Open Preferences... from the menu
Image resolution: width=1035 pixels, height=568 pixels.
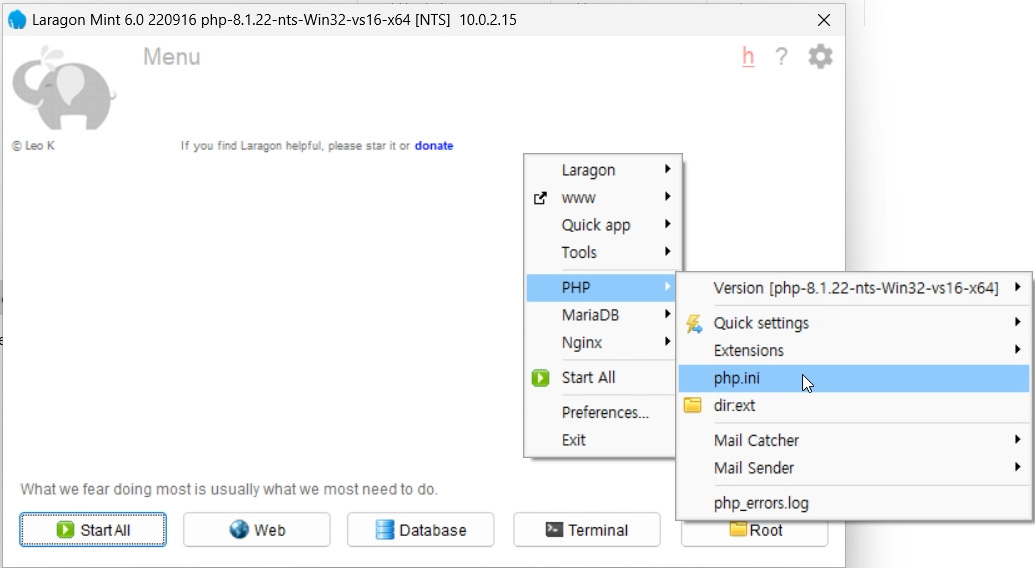pos(601,413)
